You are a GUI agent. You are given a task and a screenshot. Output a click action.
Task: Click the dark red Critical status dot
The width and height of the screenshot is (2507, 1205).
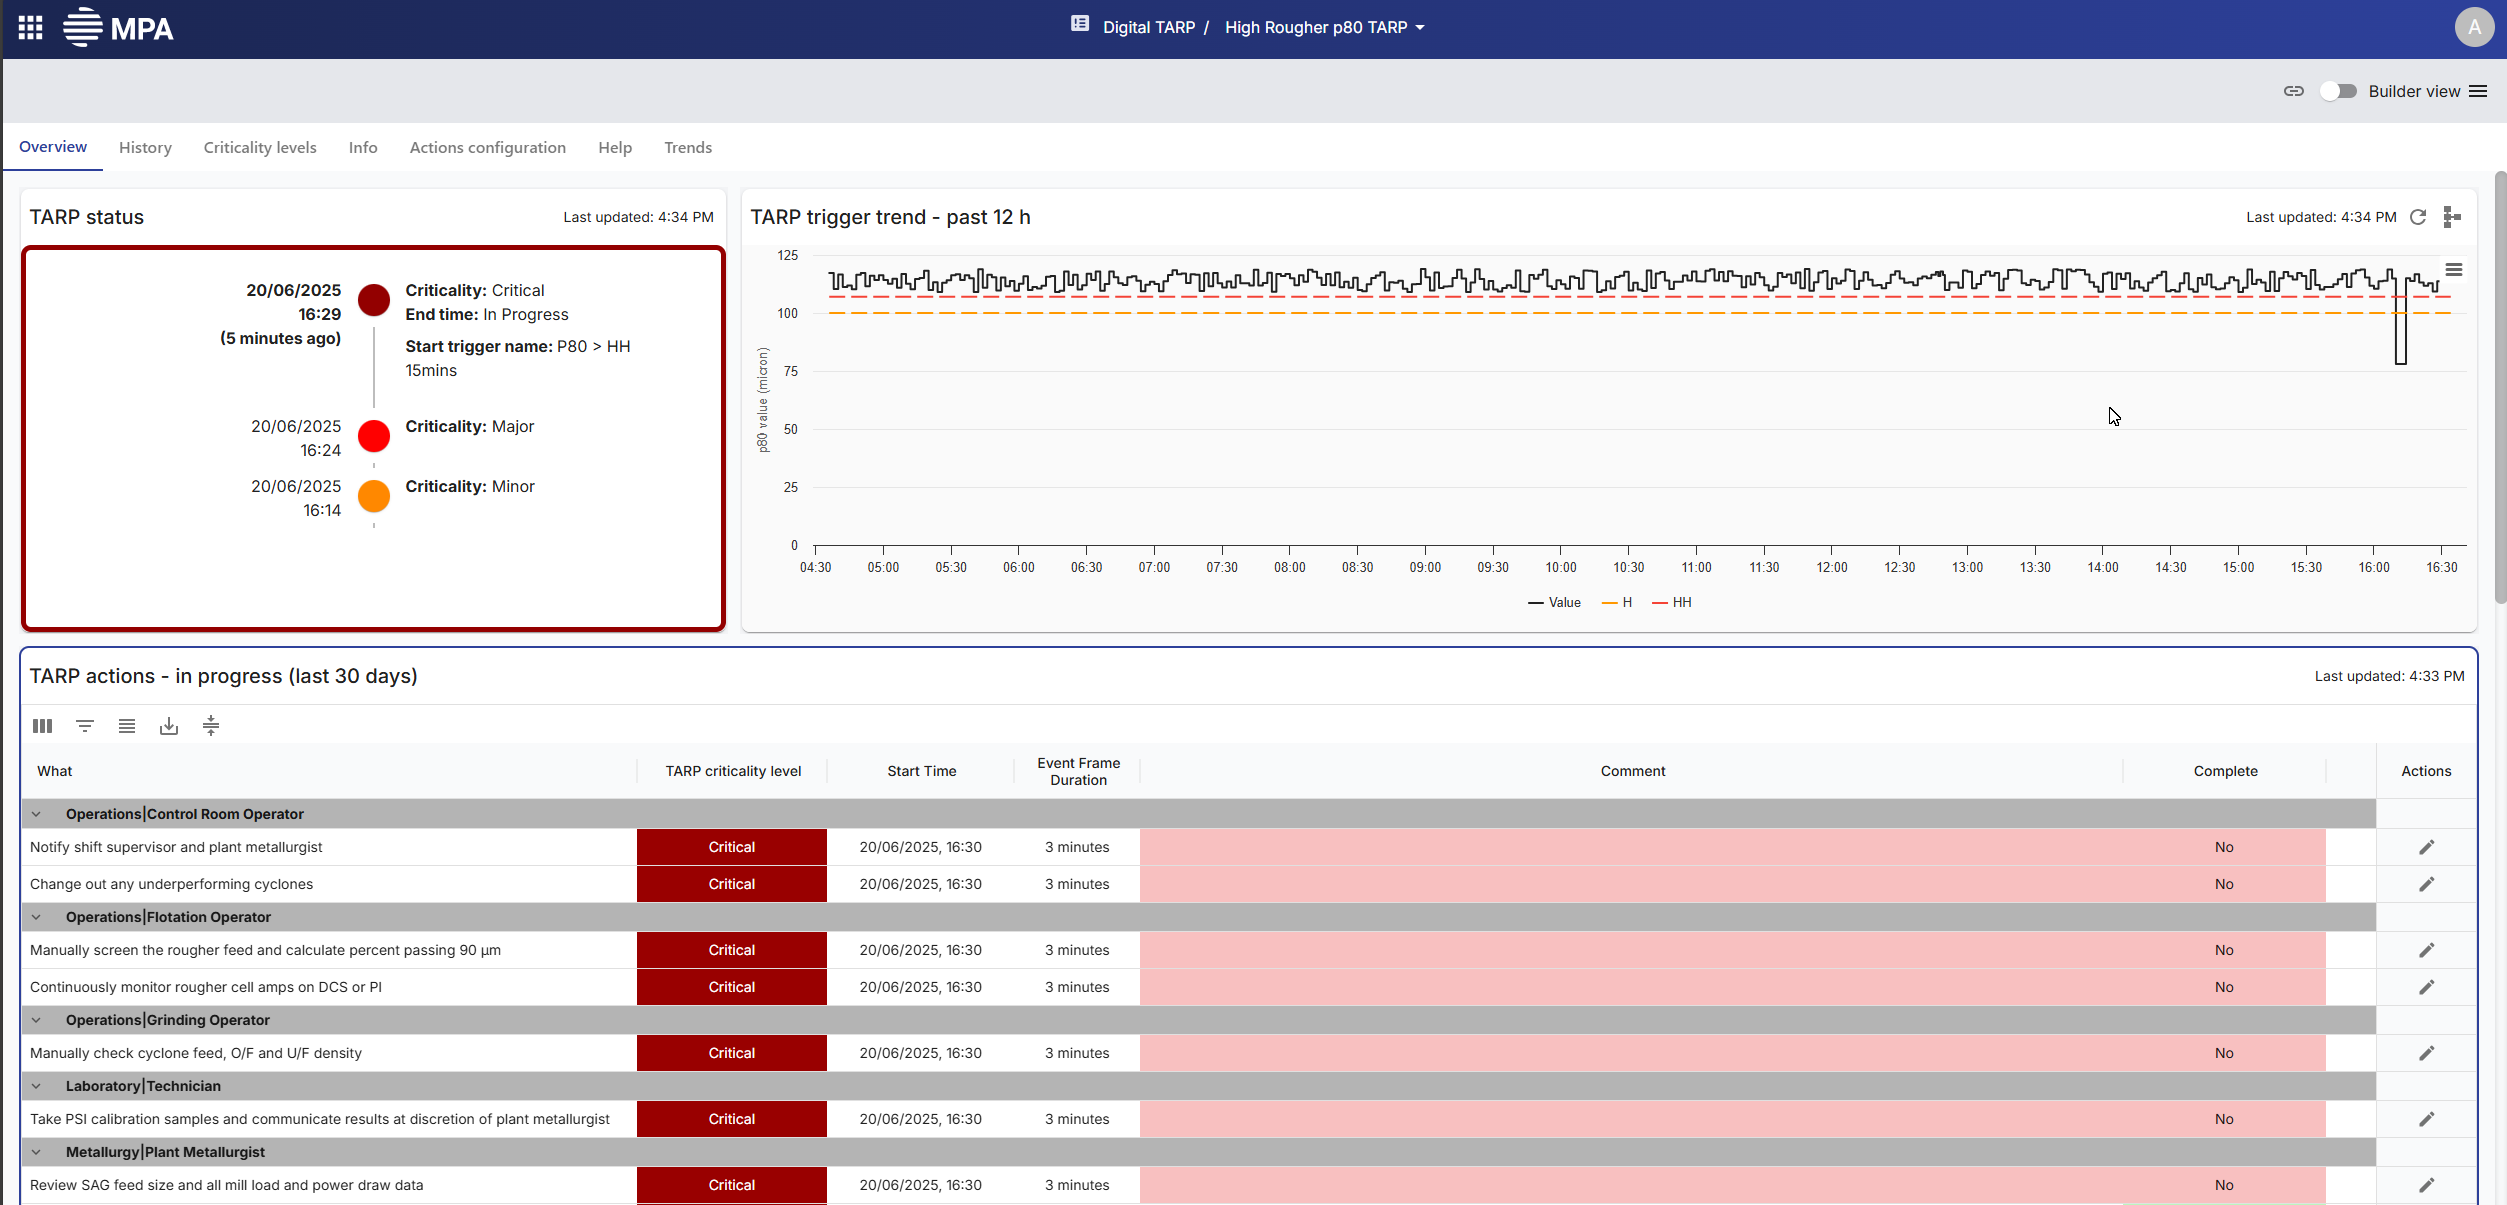pos(374,300)
